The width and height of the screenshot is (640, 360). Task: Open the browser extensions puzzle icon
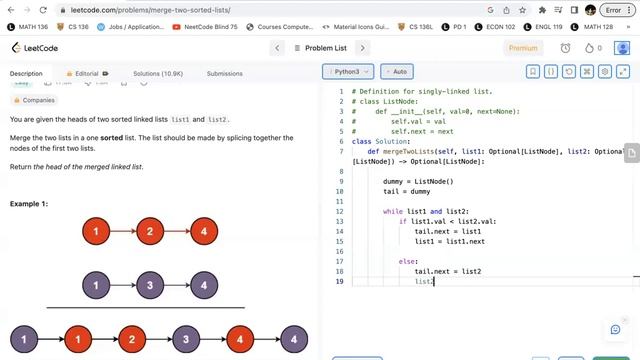tap(542, 10)
